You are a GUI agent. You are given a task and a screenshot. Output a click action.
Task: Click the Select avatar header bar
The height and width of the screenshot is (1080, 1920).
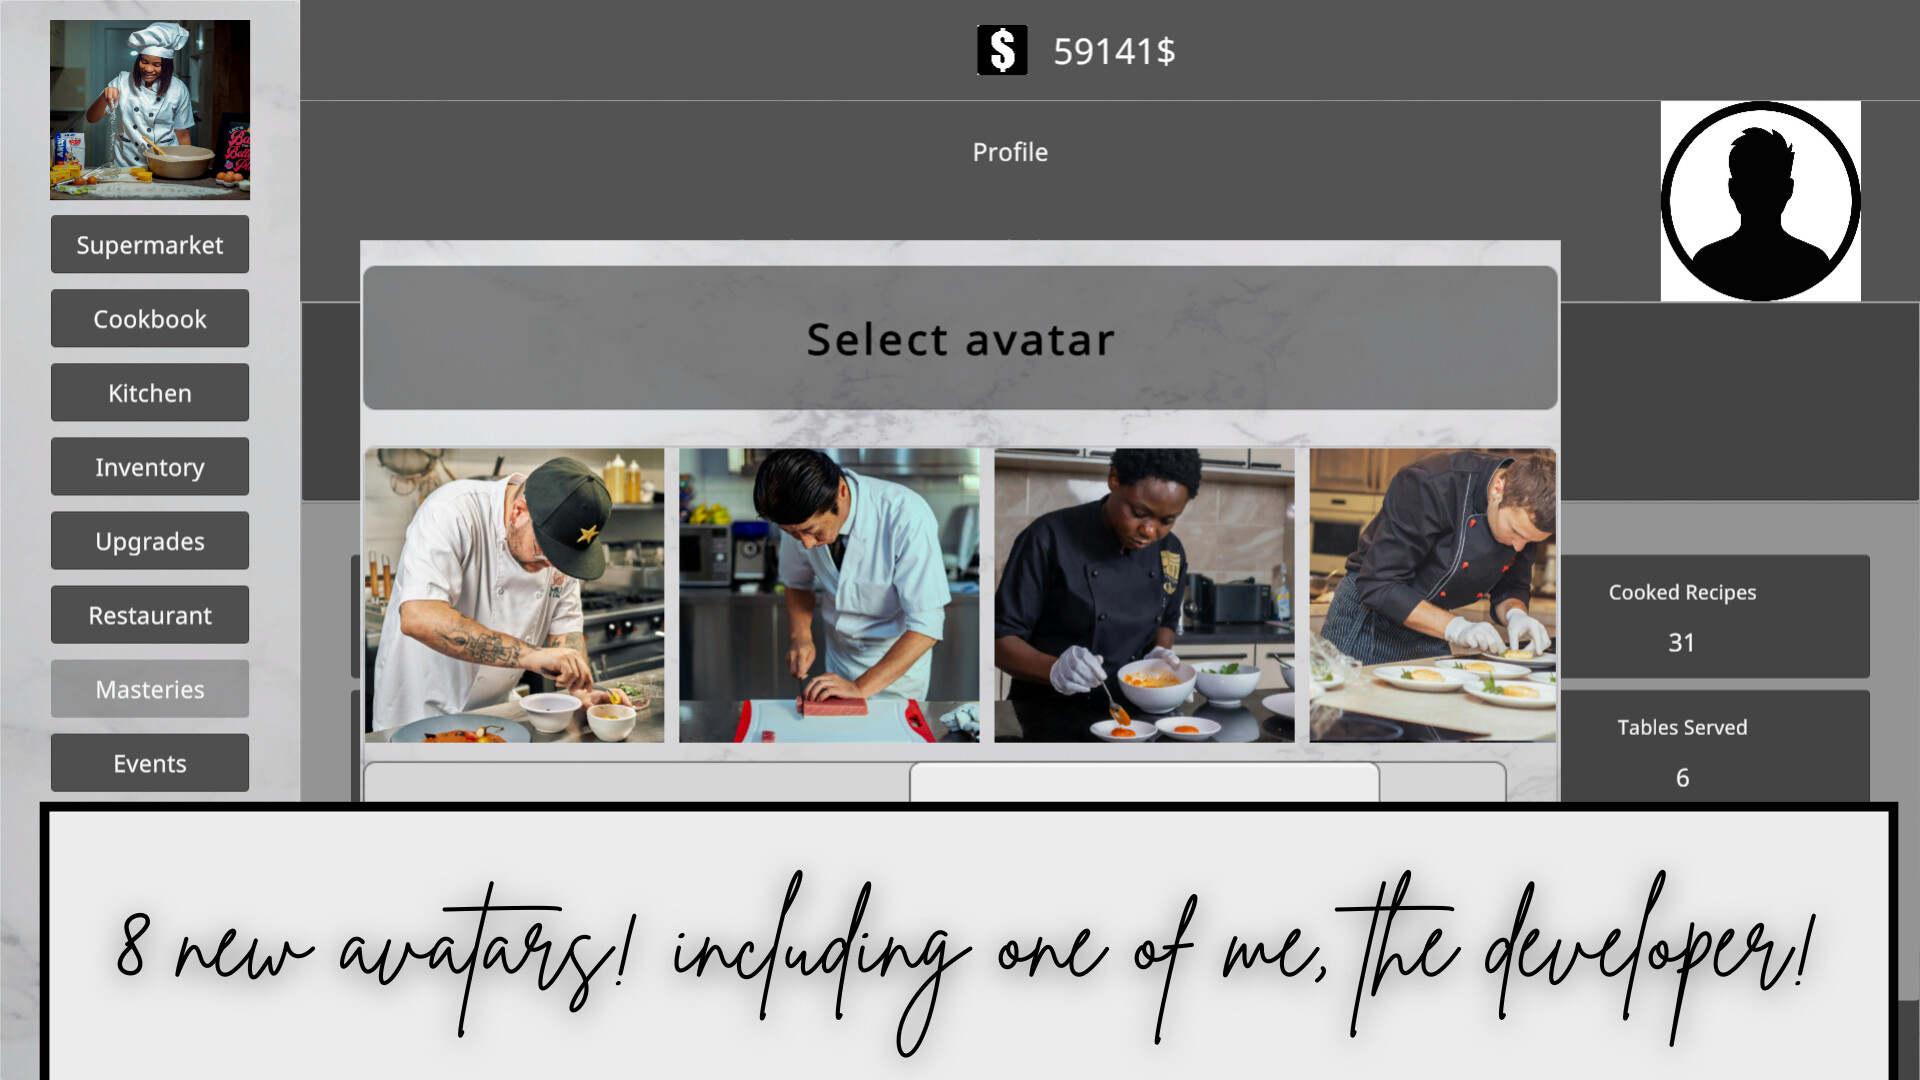(x=960, y=338)
